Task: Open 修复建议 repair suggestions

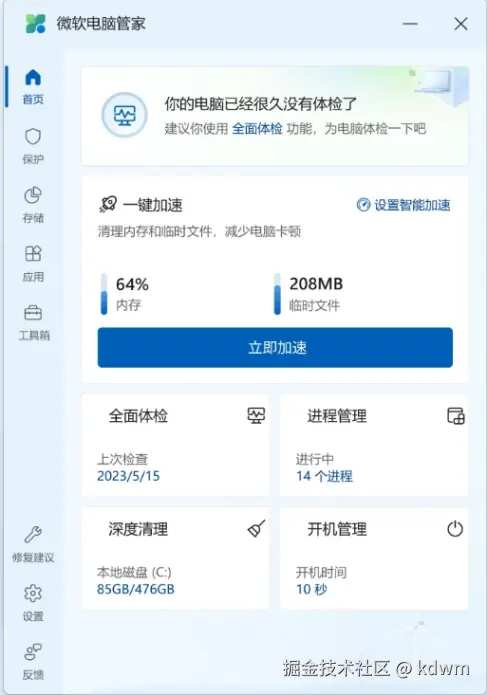Action: [x=33, y=544]
